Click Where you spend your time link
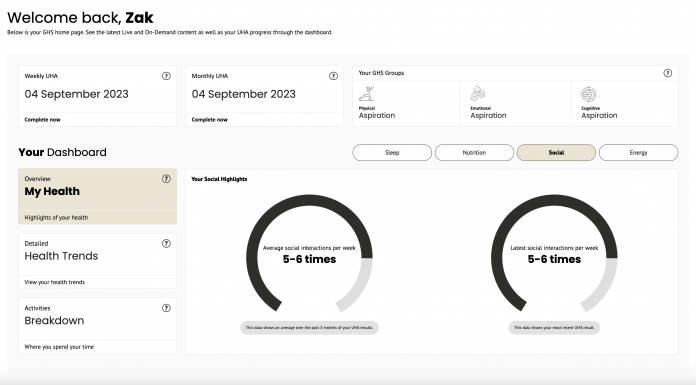The image size is (696, 385). coord(59,347)
